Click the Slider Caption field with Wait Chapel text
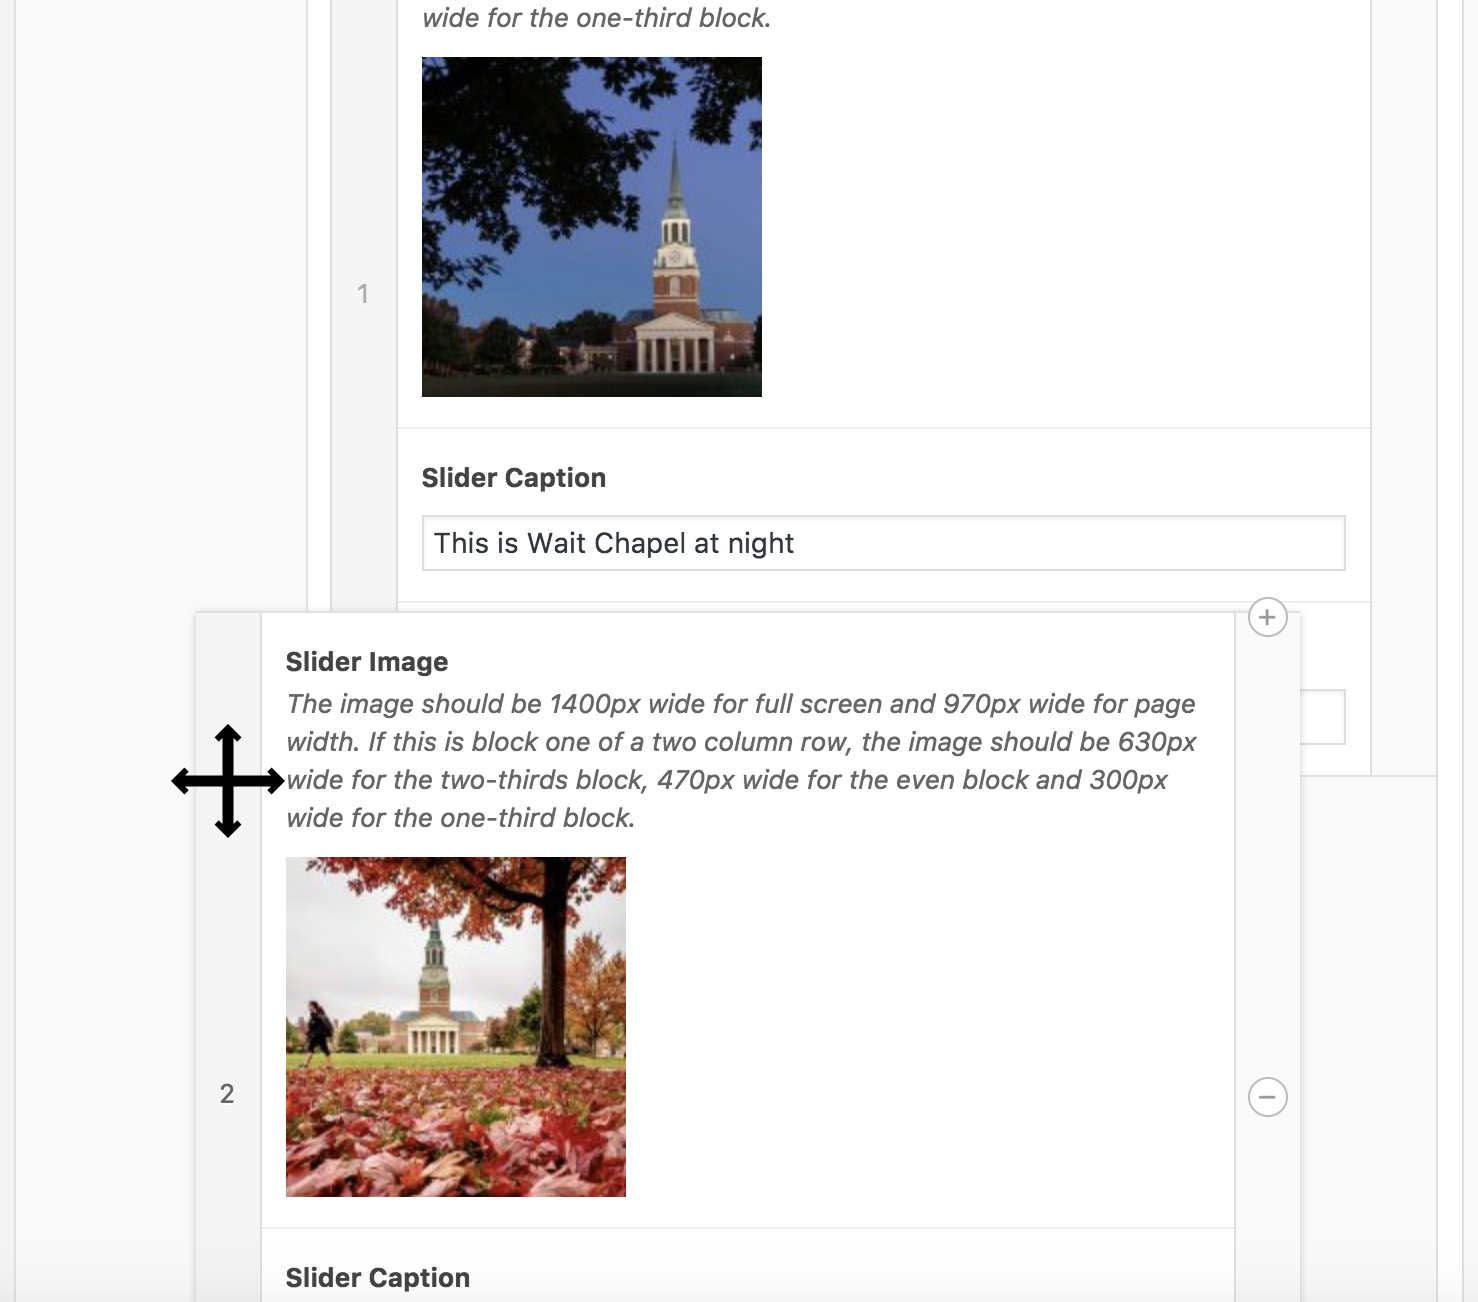1478x1302 pixels. [884, 543]
